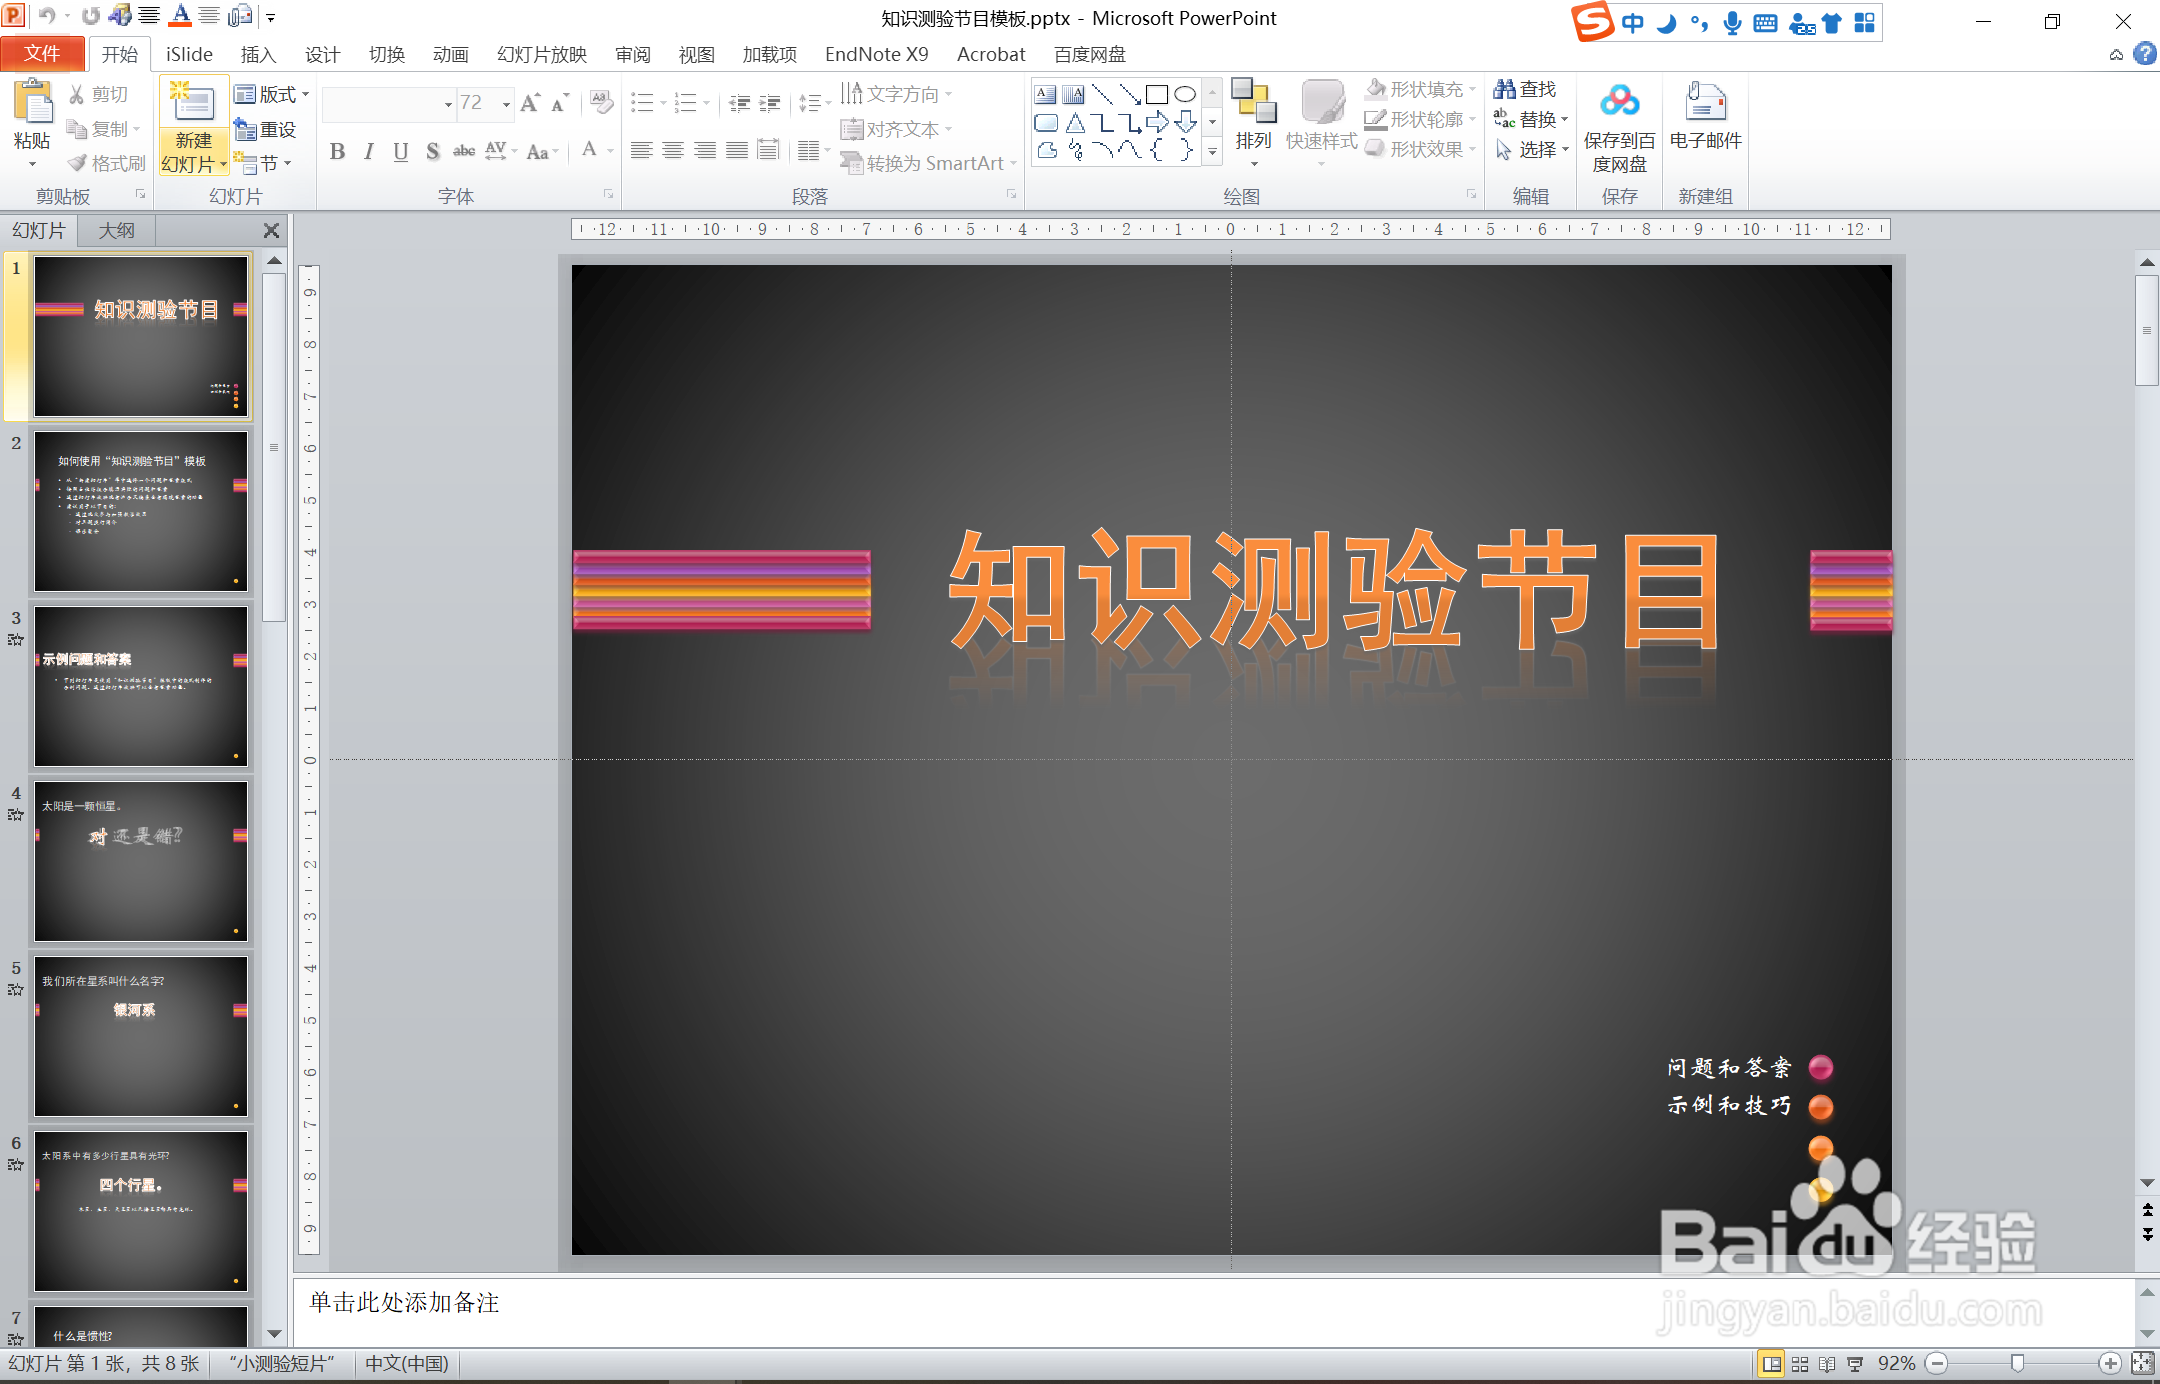This screenshot has height=1384, width=2160.
Task: Toggle Bold text formatting
Action: (337, 152)
